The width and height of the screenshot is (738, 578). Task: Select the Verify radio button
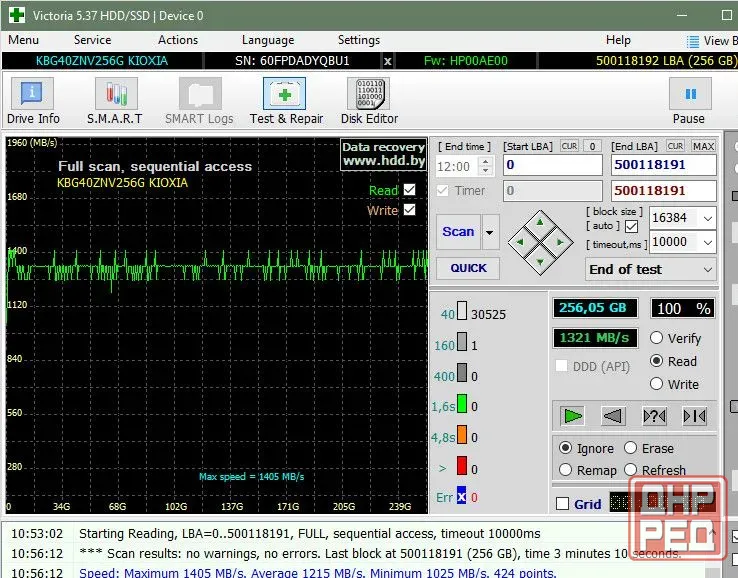coord(657,338)
